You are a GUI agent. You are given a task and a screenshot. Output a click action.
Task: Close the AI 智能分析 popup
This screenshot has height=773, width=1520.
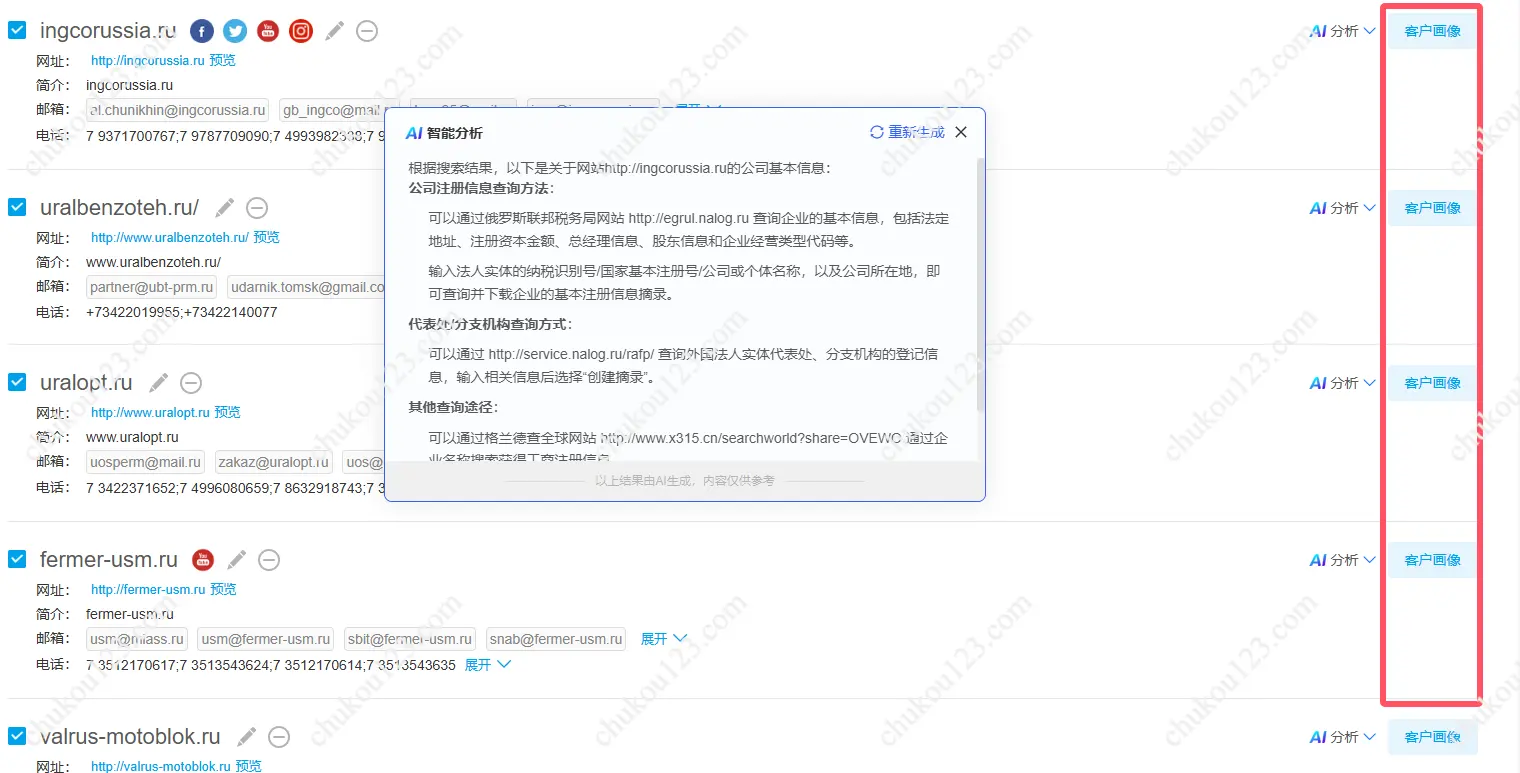click(x=961, y=132)
